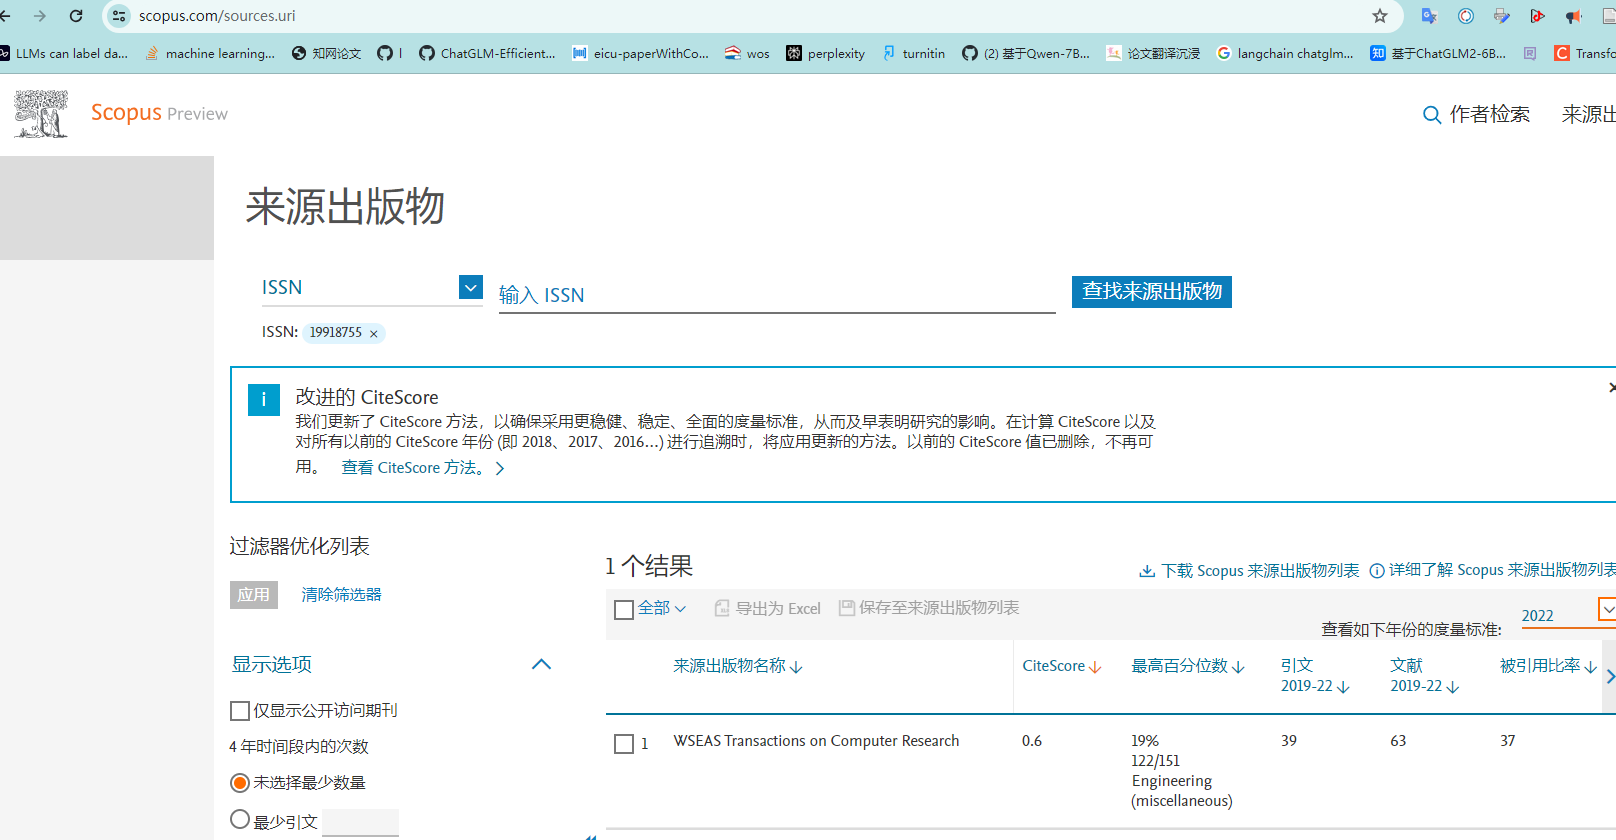Open the eicu-paperWithCo bookmark
The height and width of the screenshot is (840, 1616).
(x=640, y=53)
